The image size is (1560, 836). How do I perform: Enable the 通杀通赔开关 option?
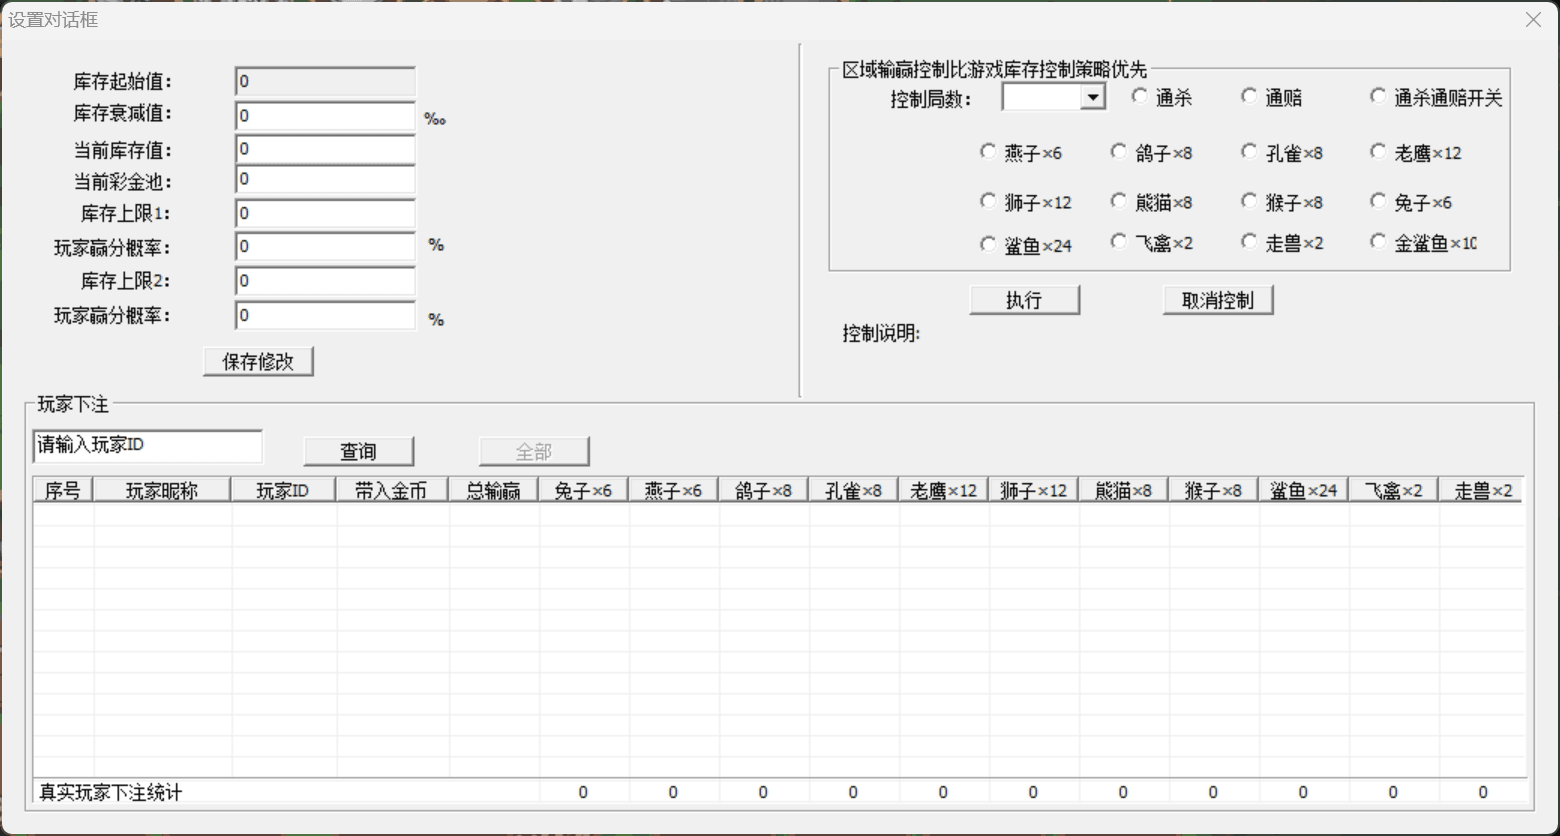[x=1378, y=95]
